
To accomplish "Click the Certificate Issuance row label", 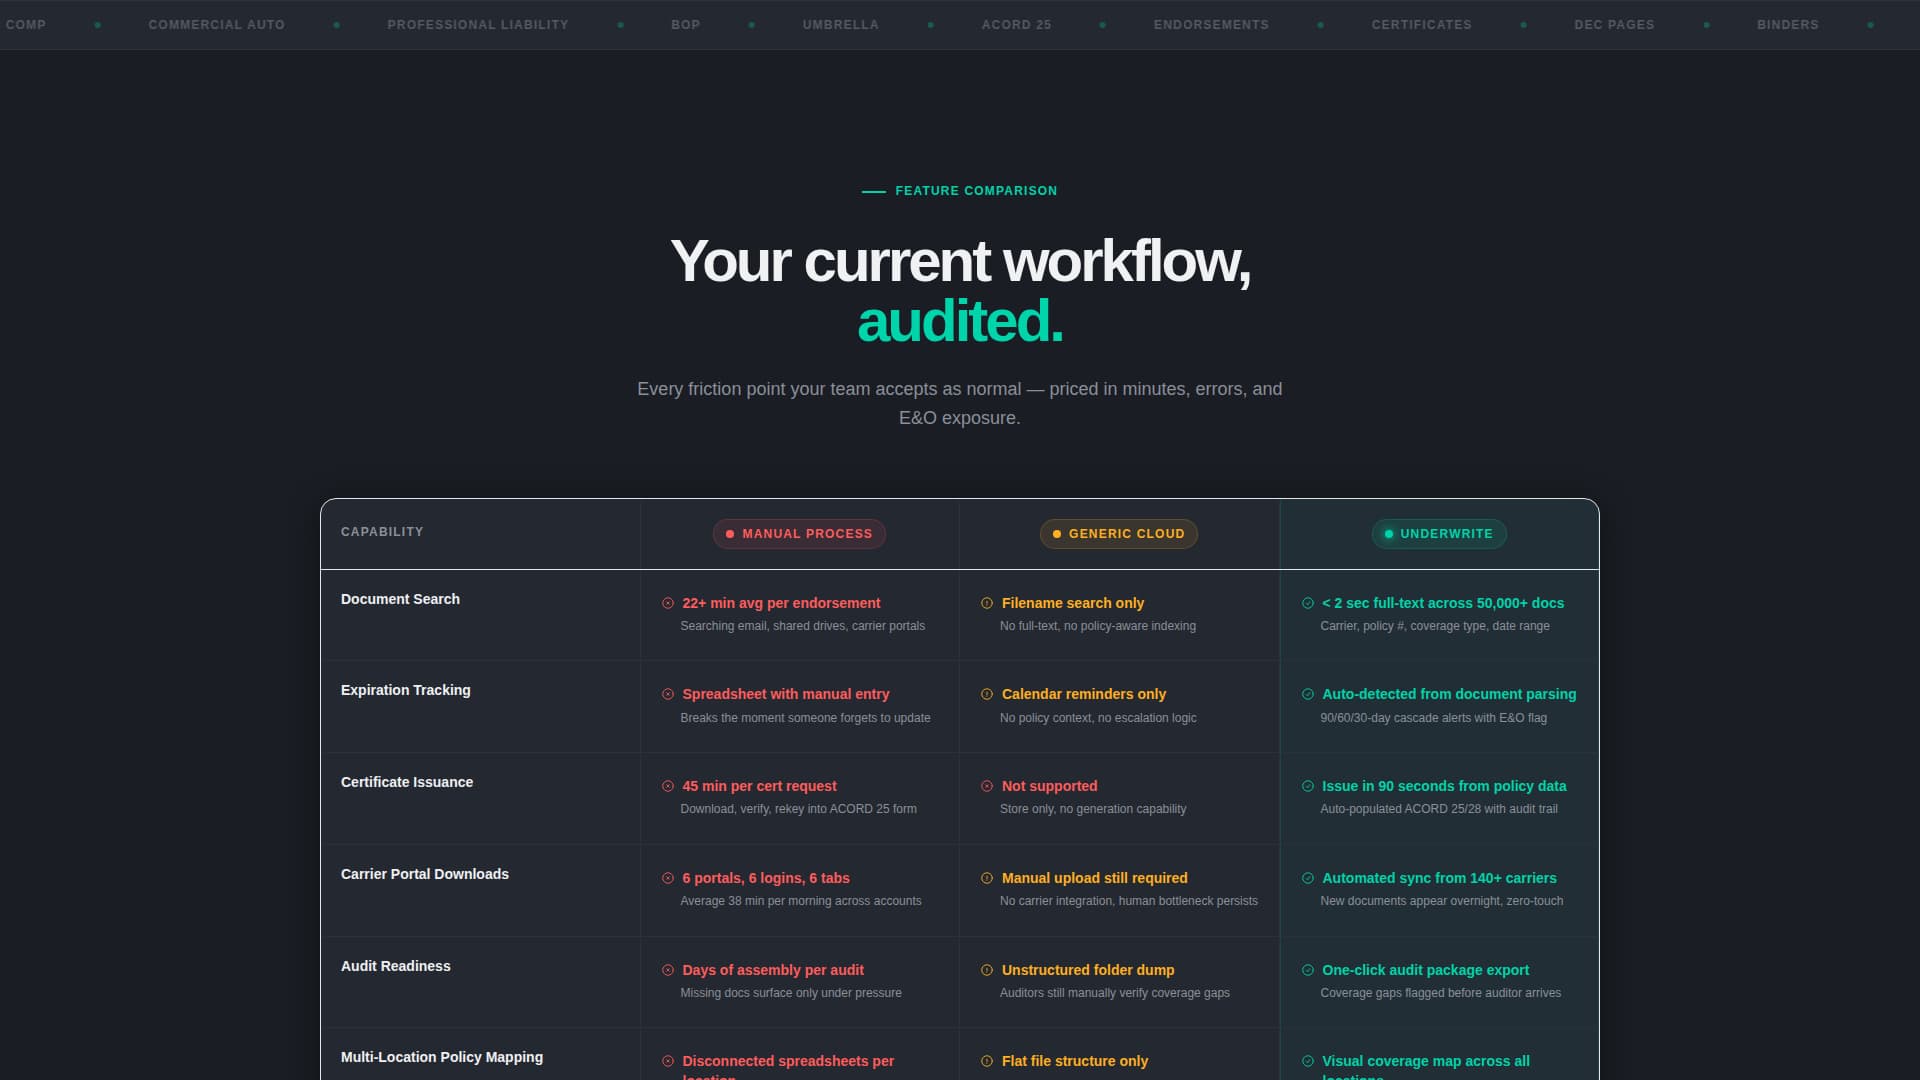I will pos(407,782).
